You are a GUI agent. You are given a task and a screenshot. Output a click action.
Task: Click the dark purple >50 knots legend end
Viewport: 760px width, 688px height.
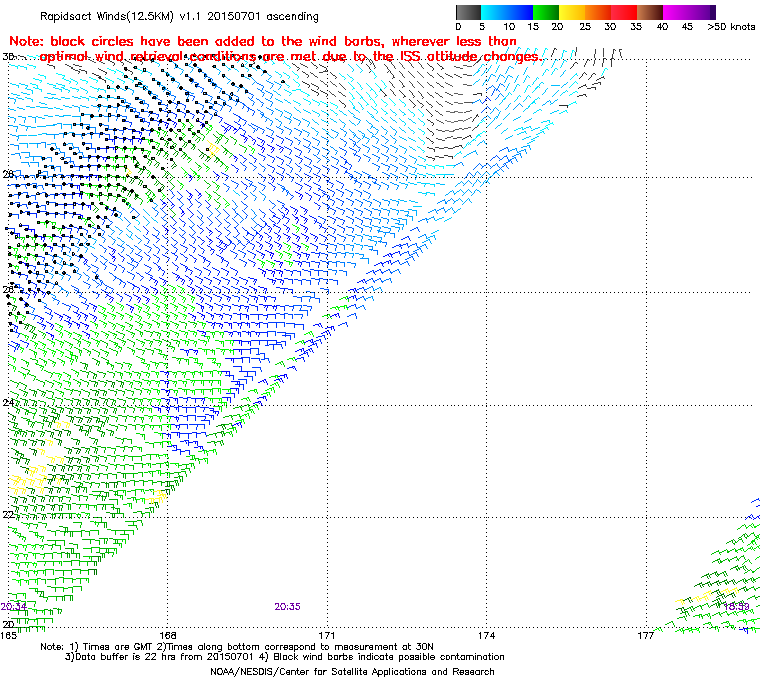point(713,12)
